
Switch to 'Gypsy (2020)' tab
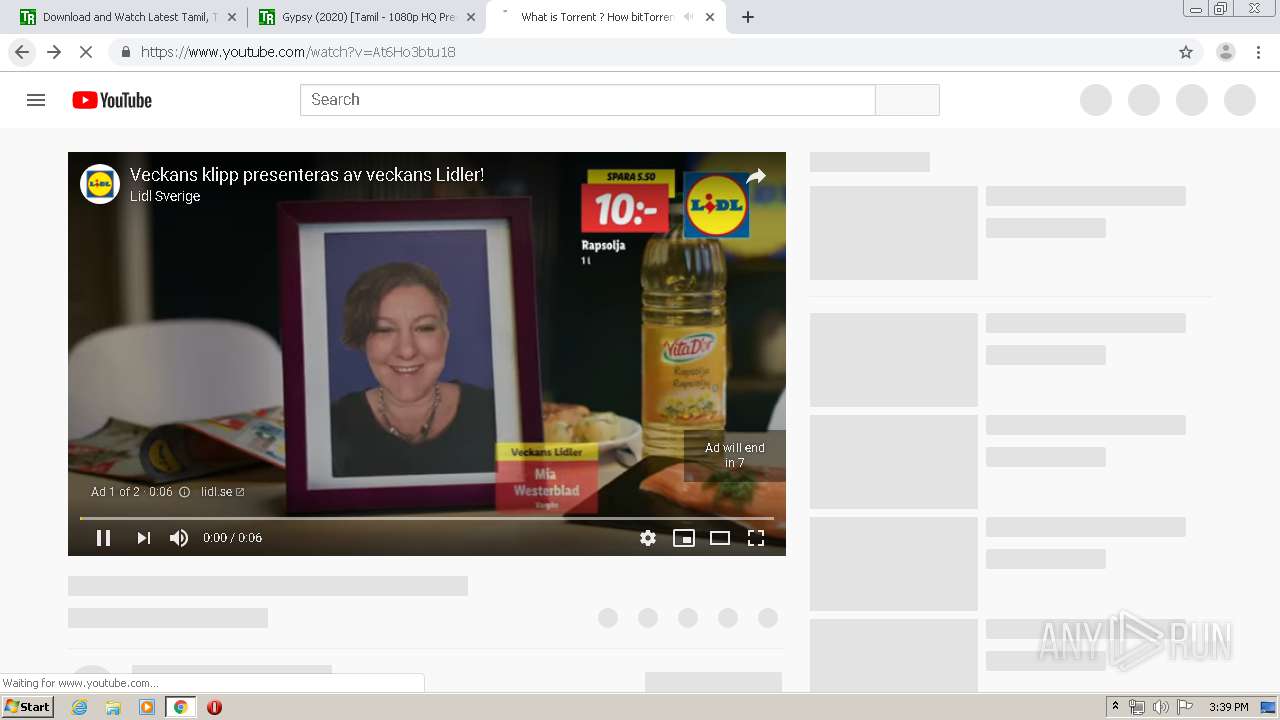coord(367,17)
